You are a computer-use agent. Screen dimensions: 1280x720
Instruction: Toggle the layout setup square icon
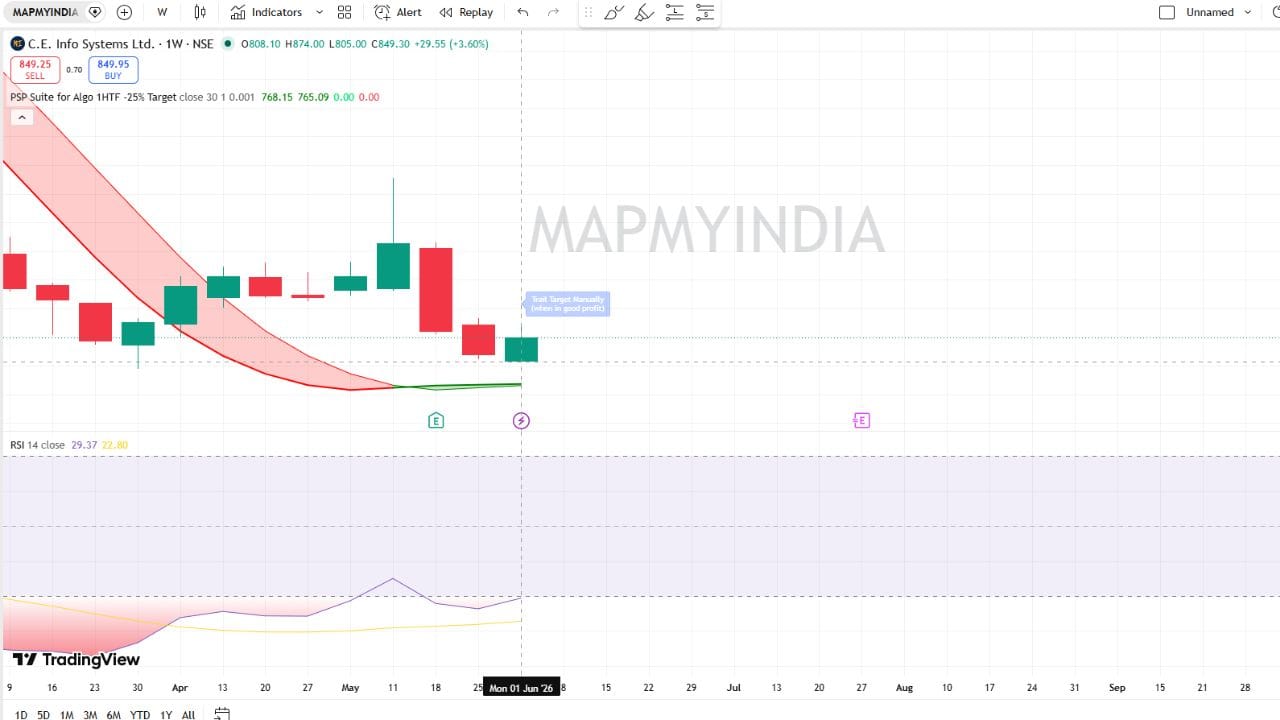click(x=1167, y=12)
